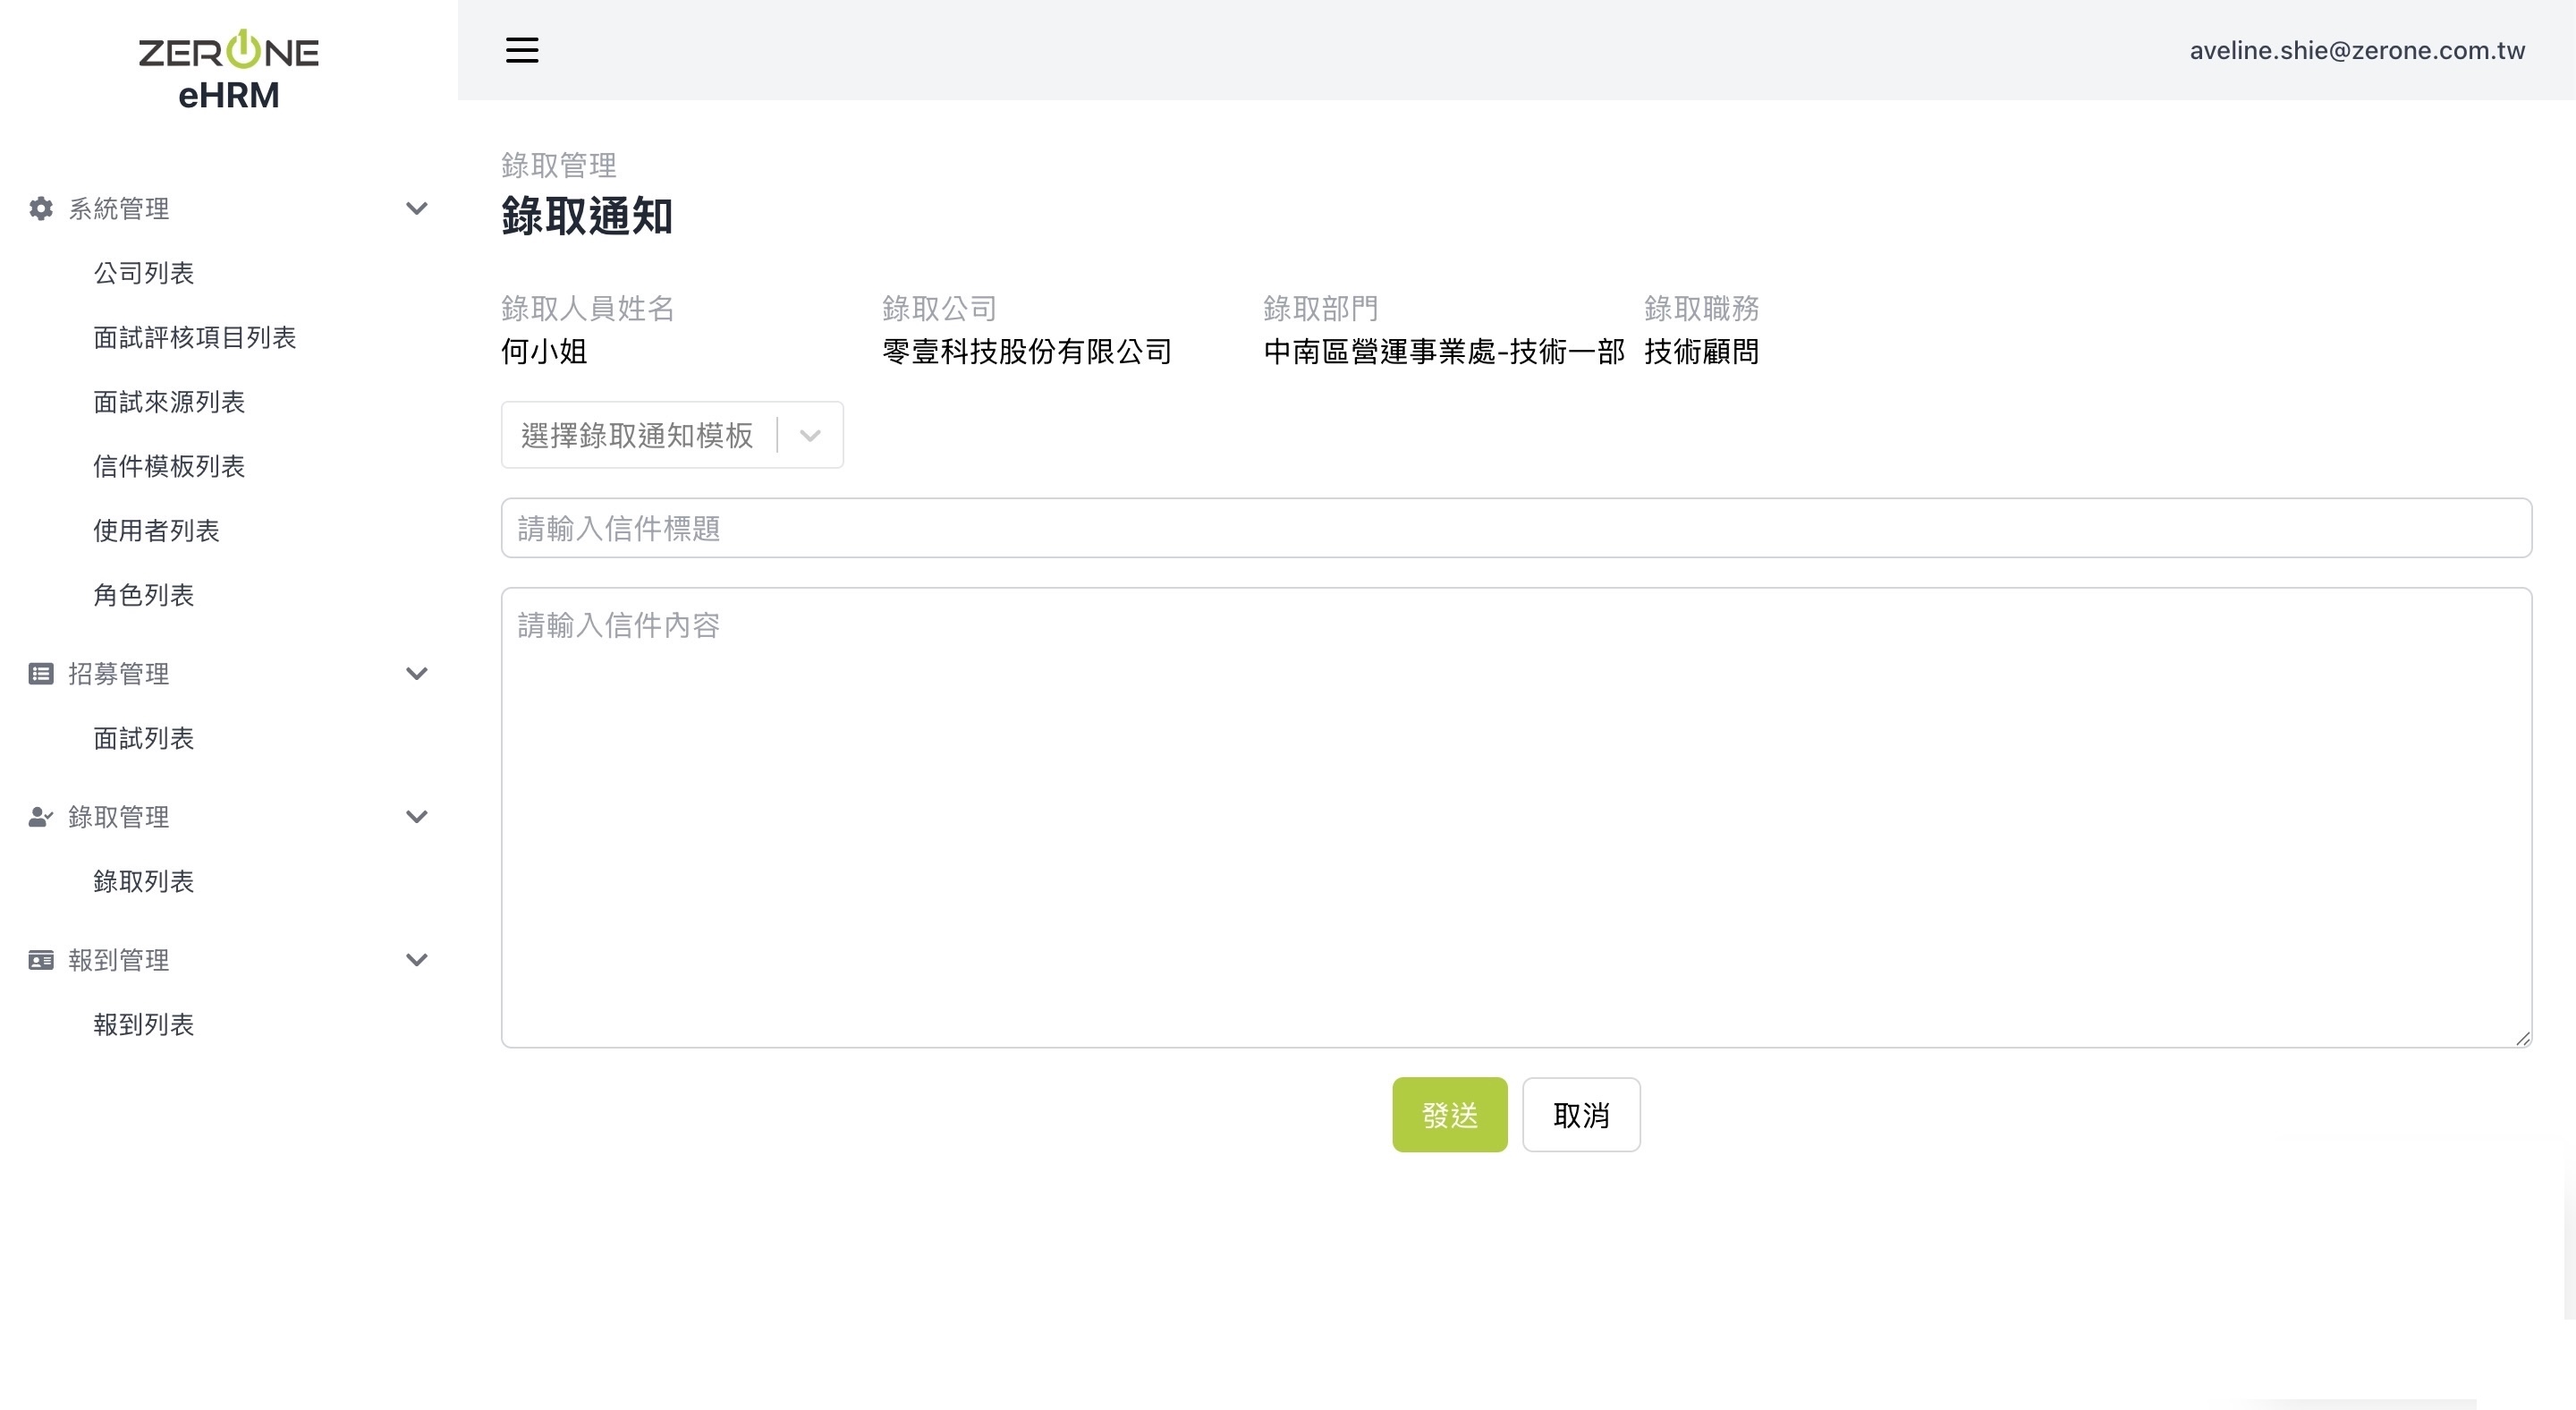The height and width of the screenshot is (1410, 2576).
Task: Go to 信件模板列表 menu item
Action: click(x=169, y=466)
